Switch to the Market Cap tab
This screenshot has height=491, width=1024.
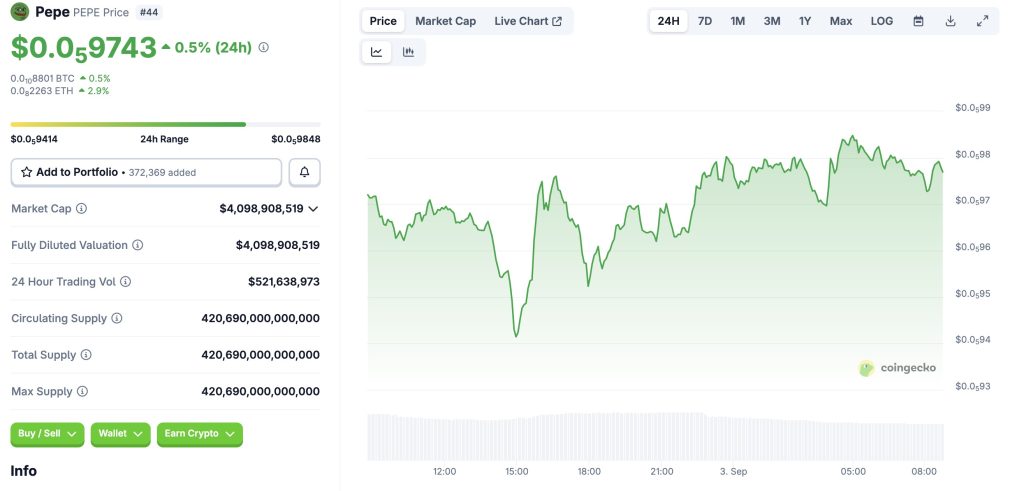[445, 21]
